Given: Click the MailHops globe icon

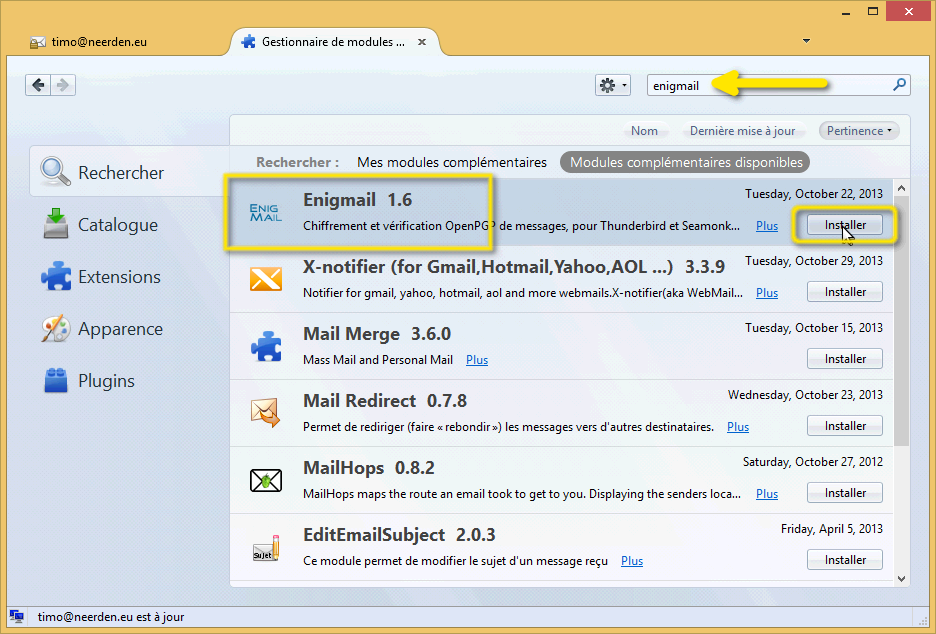Looking at the screenshot, I should coord(266,479).
